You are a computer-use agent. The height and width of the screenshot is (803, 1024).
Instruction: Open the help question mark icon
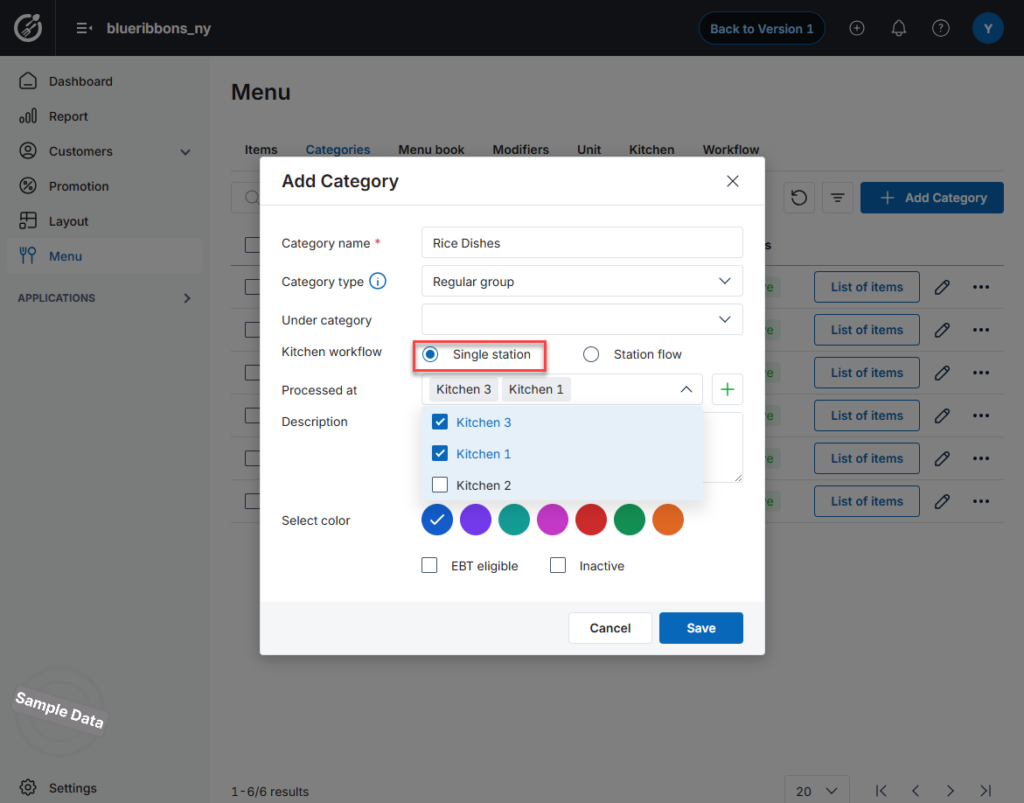coord(940,28)
